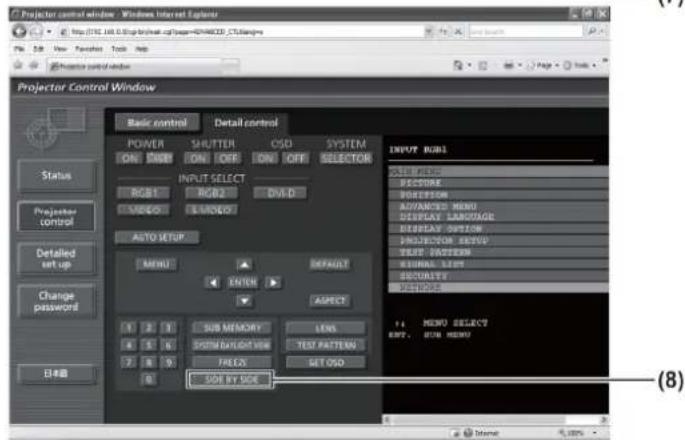
Task: Open the zoom level dropdown in status bar
Action: click(596, 433)
